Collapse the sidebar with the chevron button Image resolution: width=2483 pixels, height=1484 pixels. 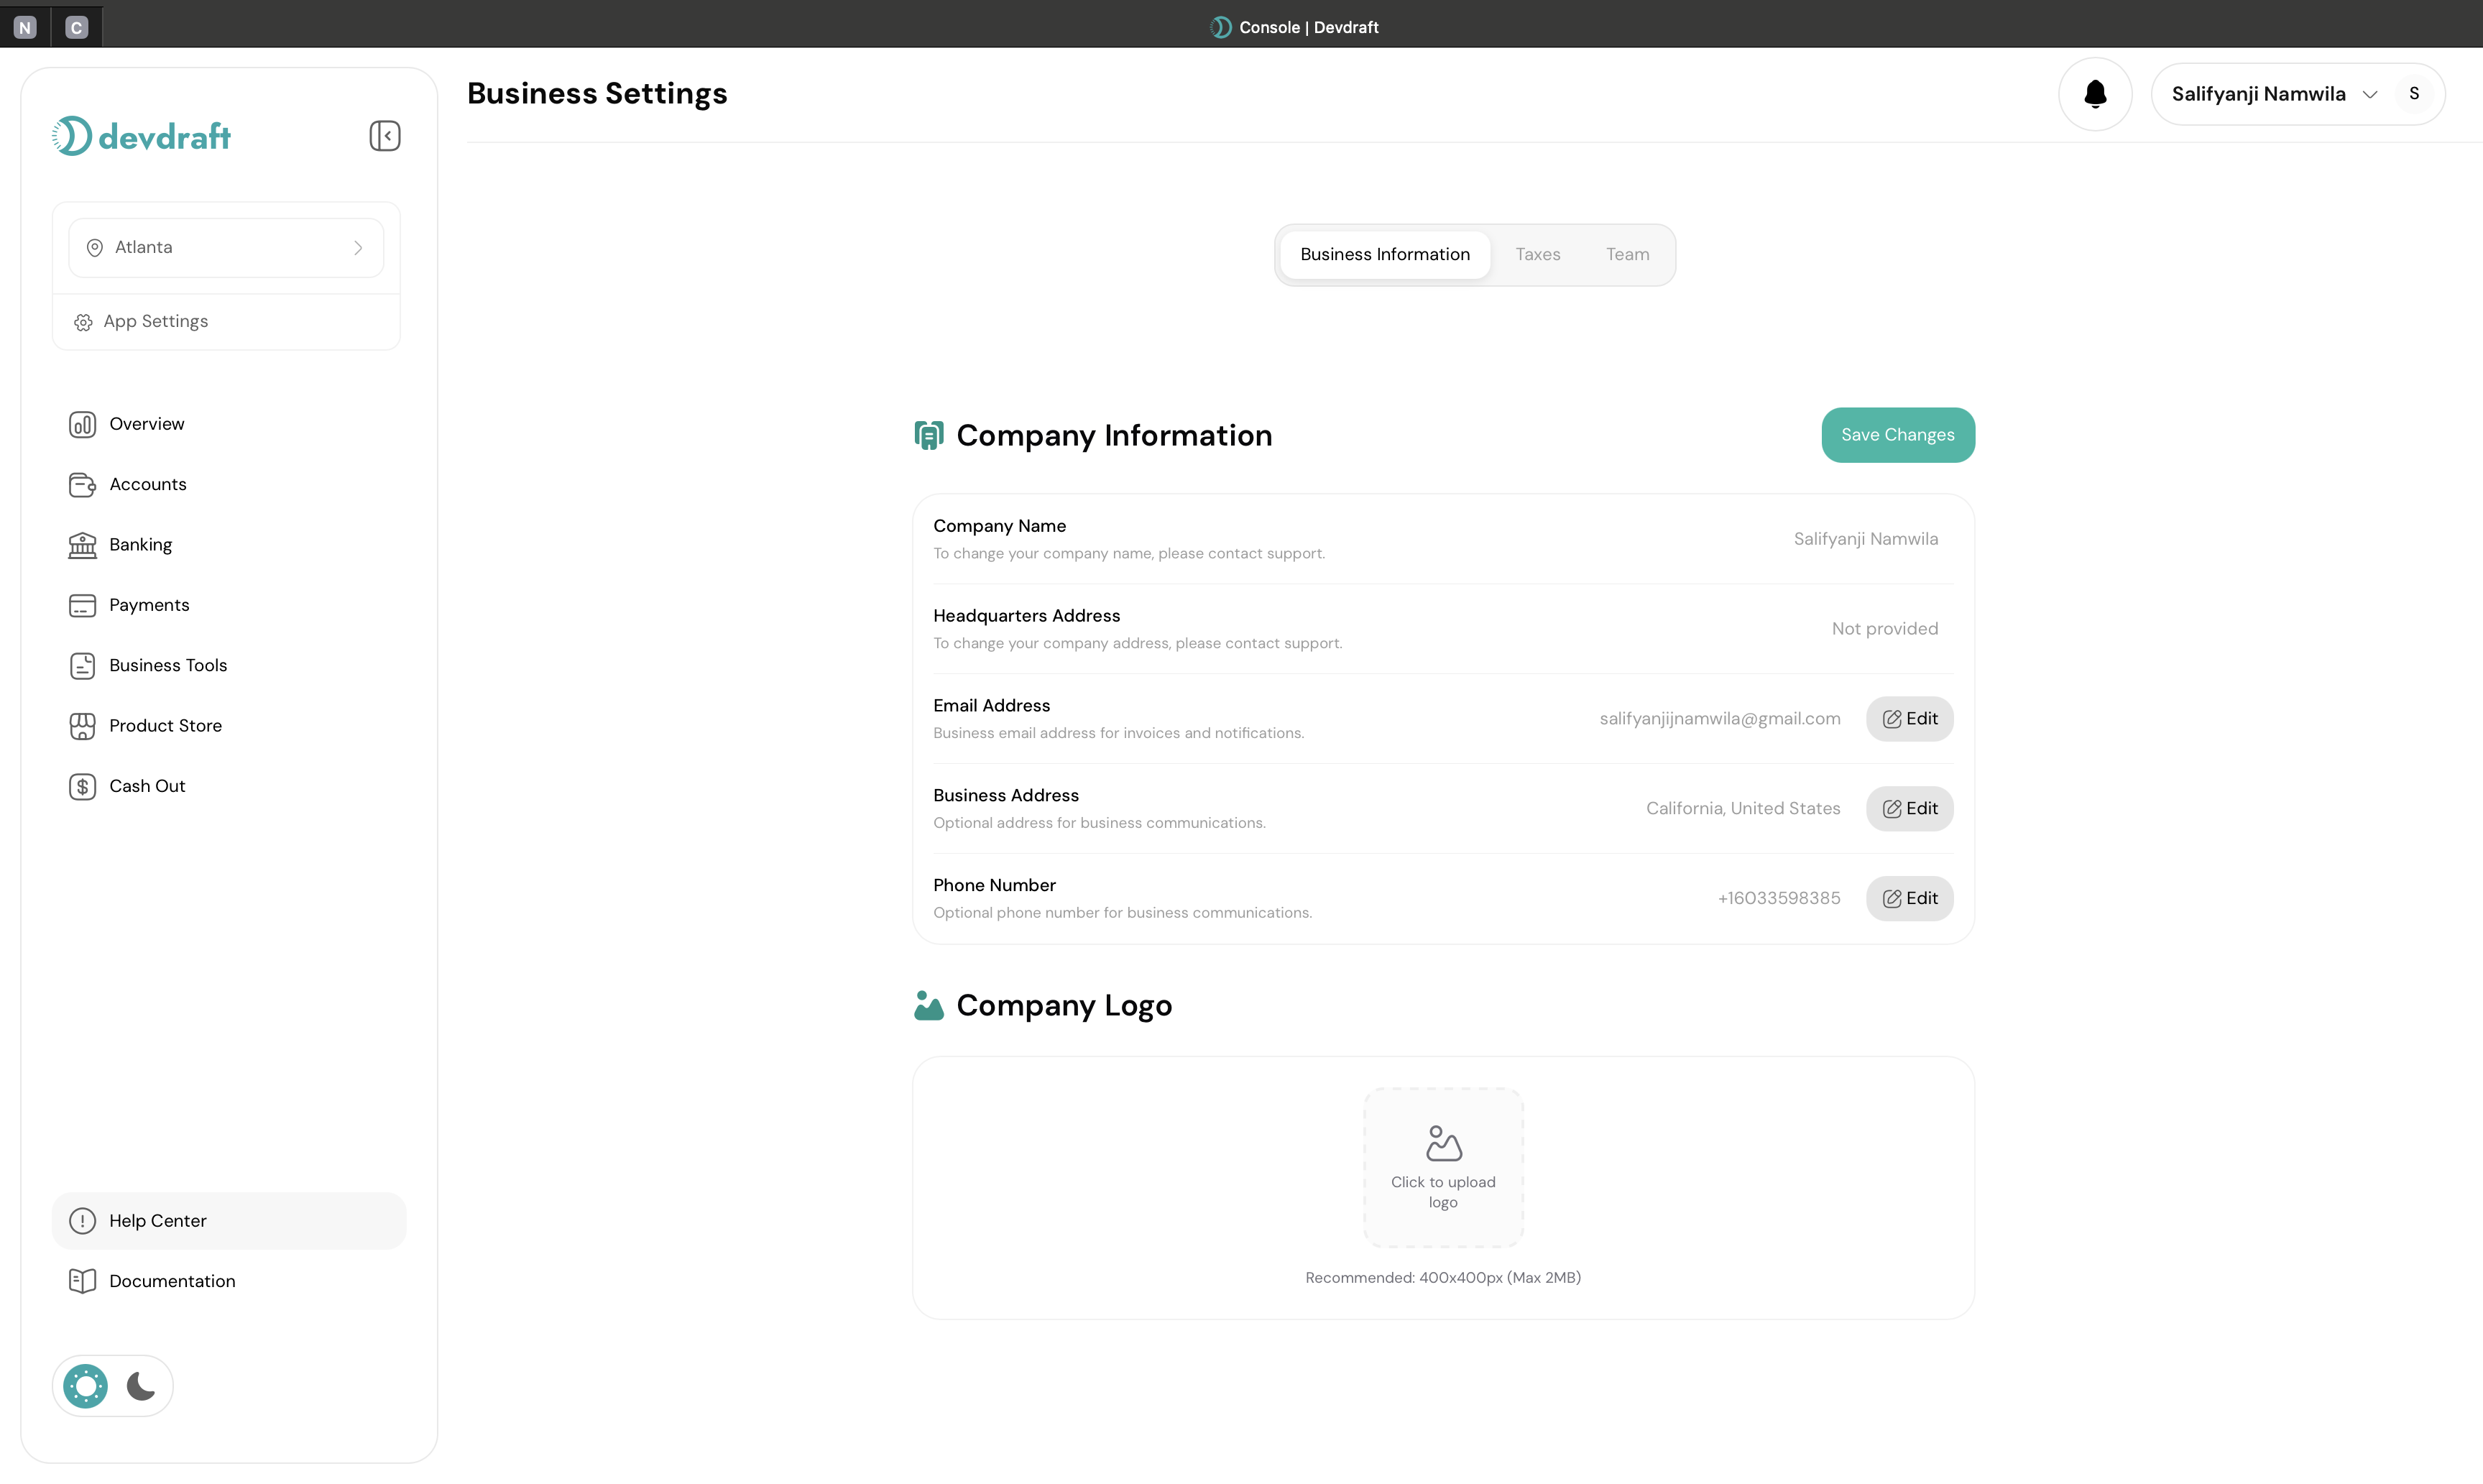click(x=384, y=135)
